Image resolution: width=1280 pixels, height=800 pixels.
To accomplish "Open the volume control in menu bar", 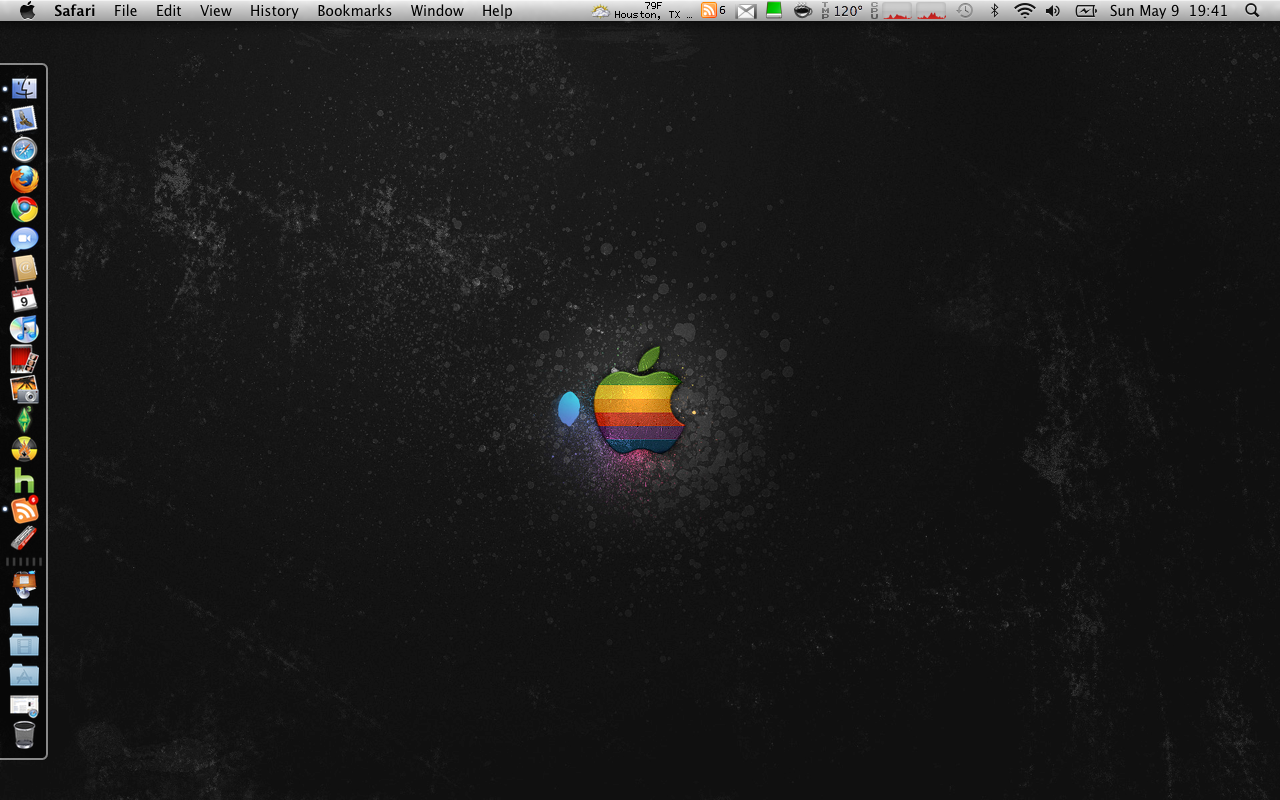I will 1053,11.
